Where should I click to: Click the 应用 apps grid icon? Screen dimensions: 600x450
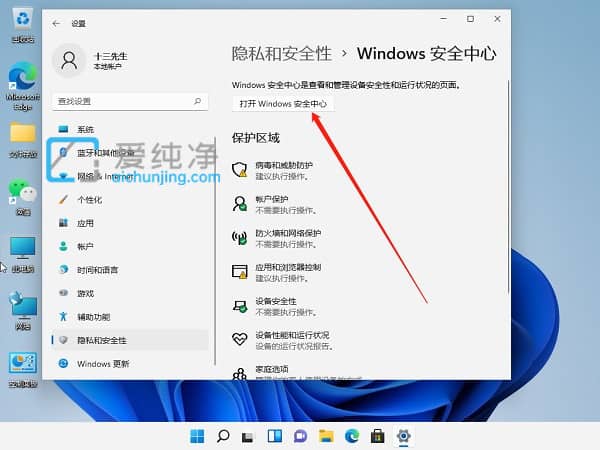64,223
